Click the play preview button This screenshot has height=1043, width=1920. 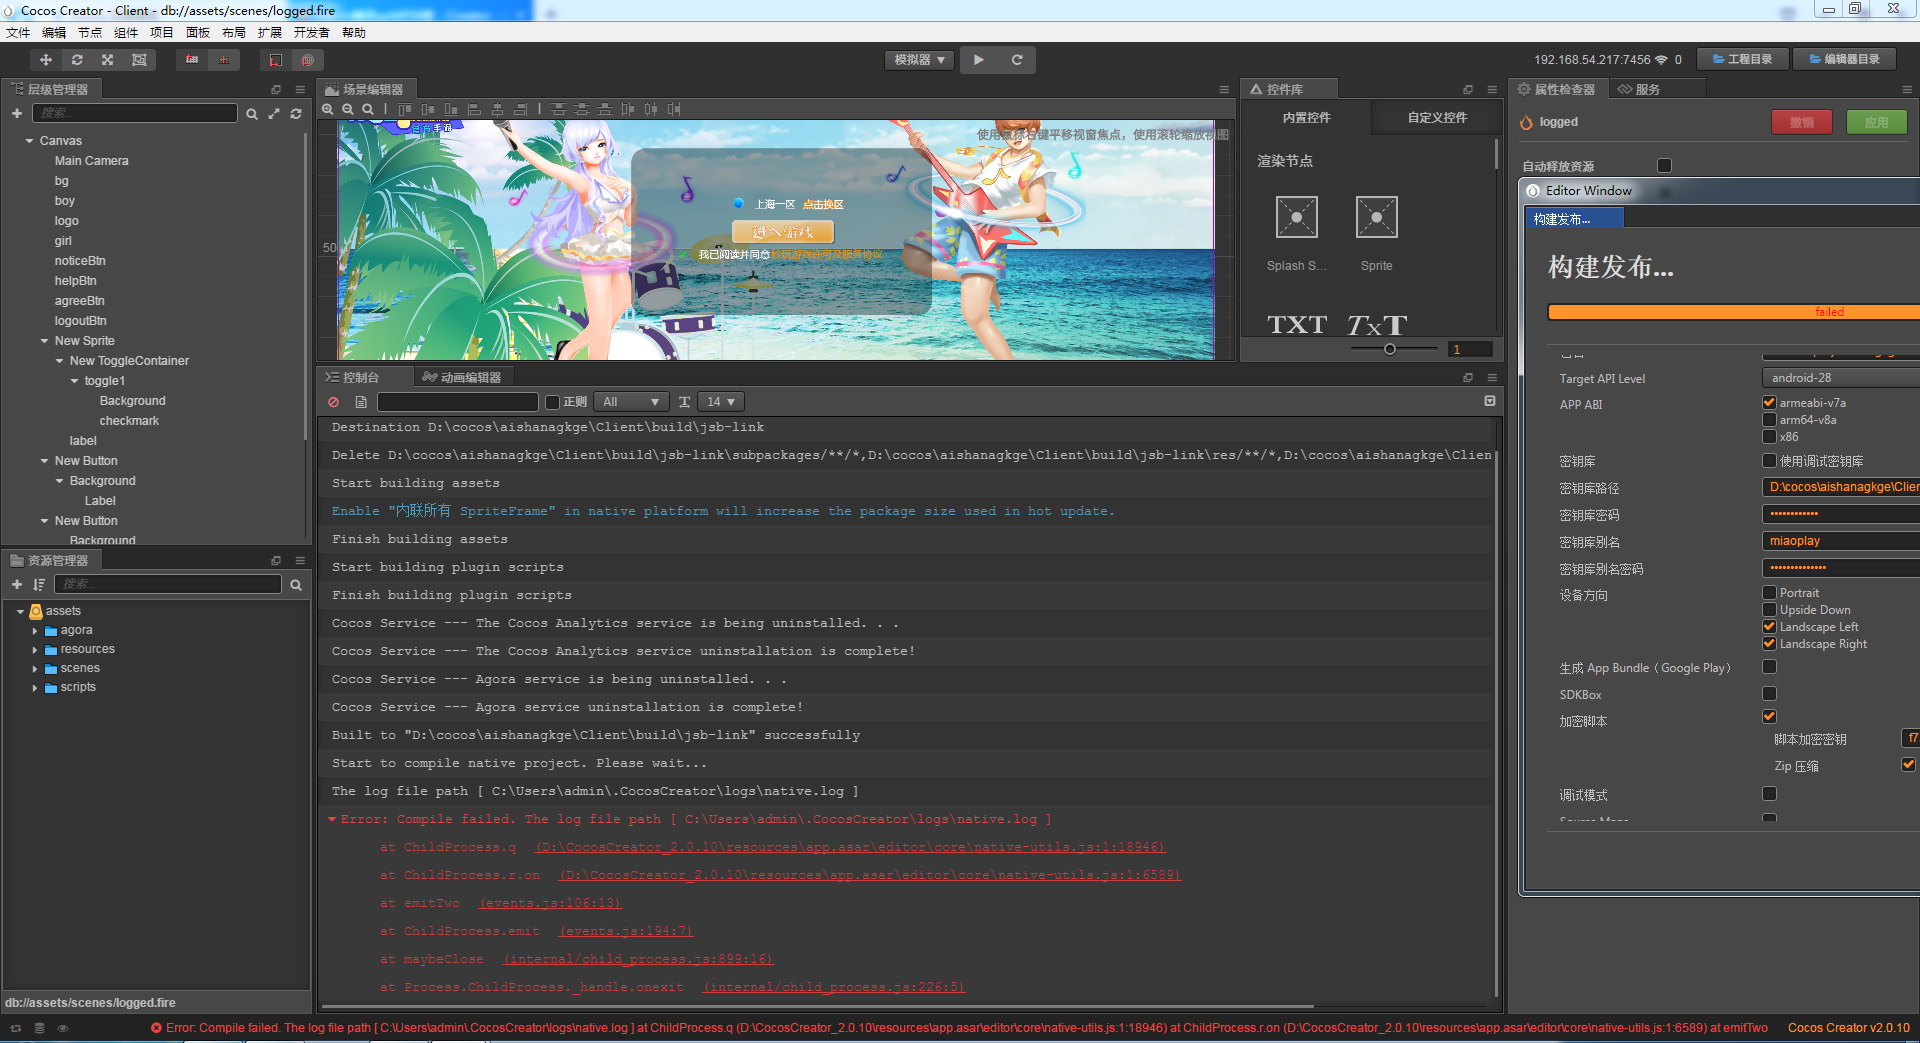(x=979, y=60)
